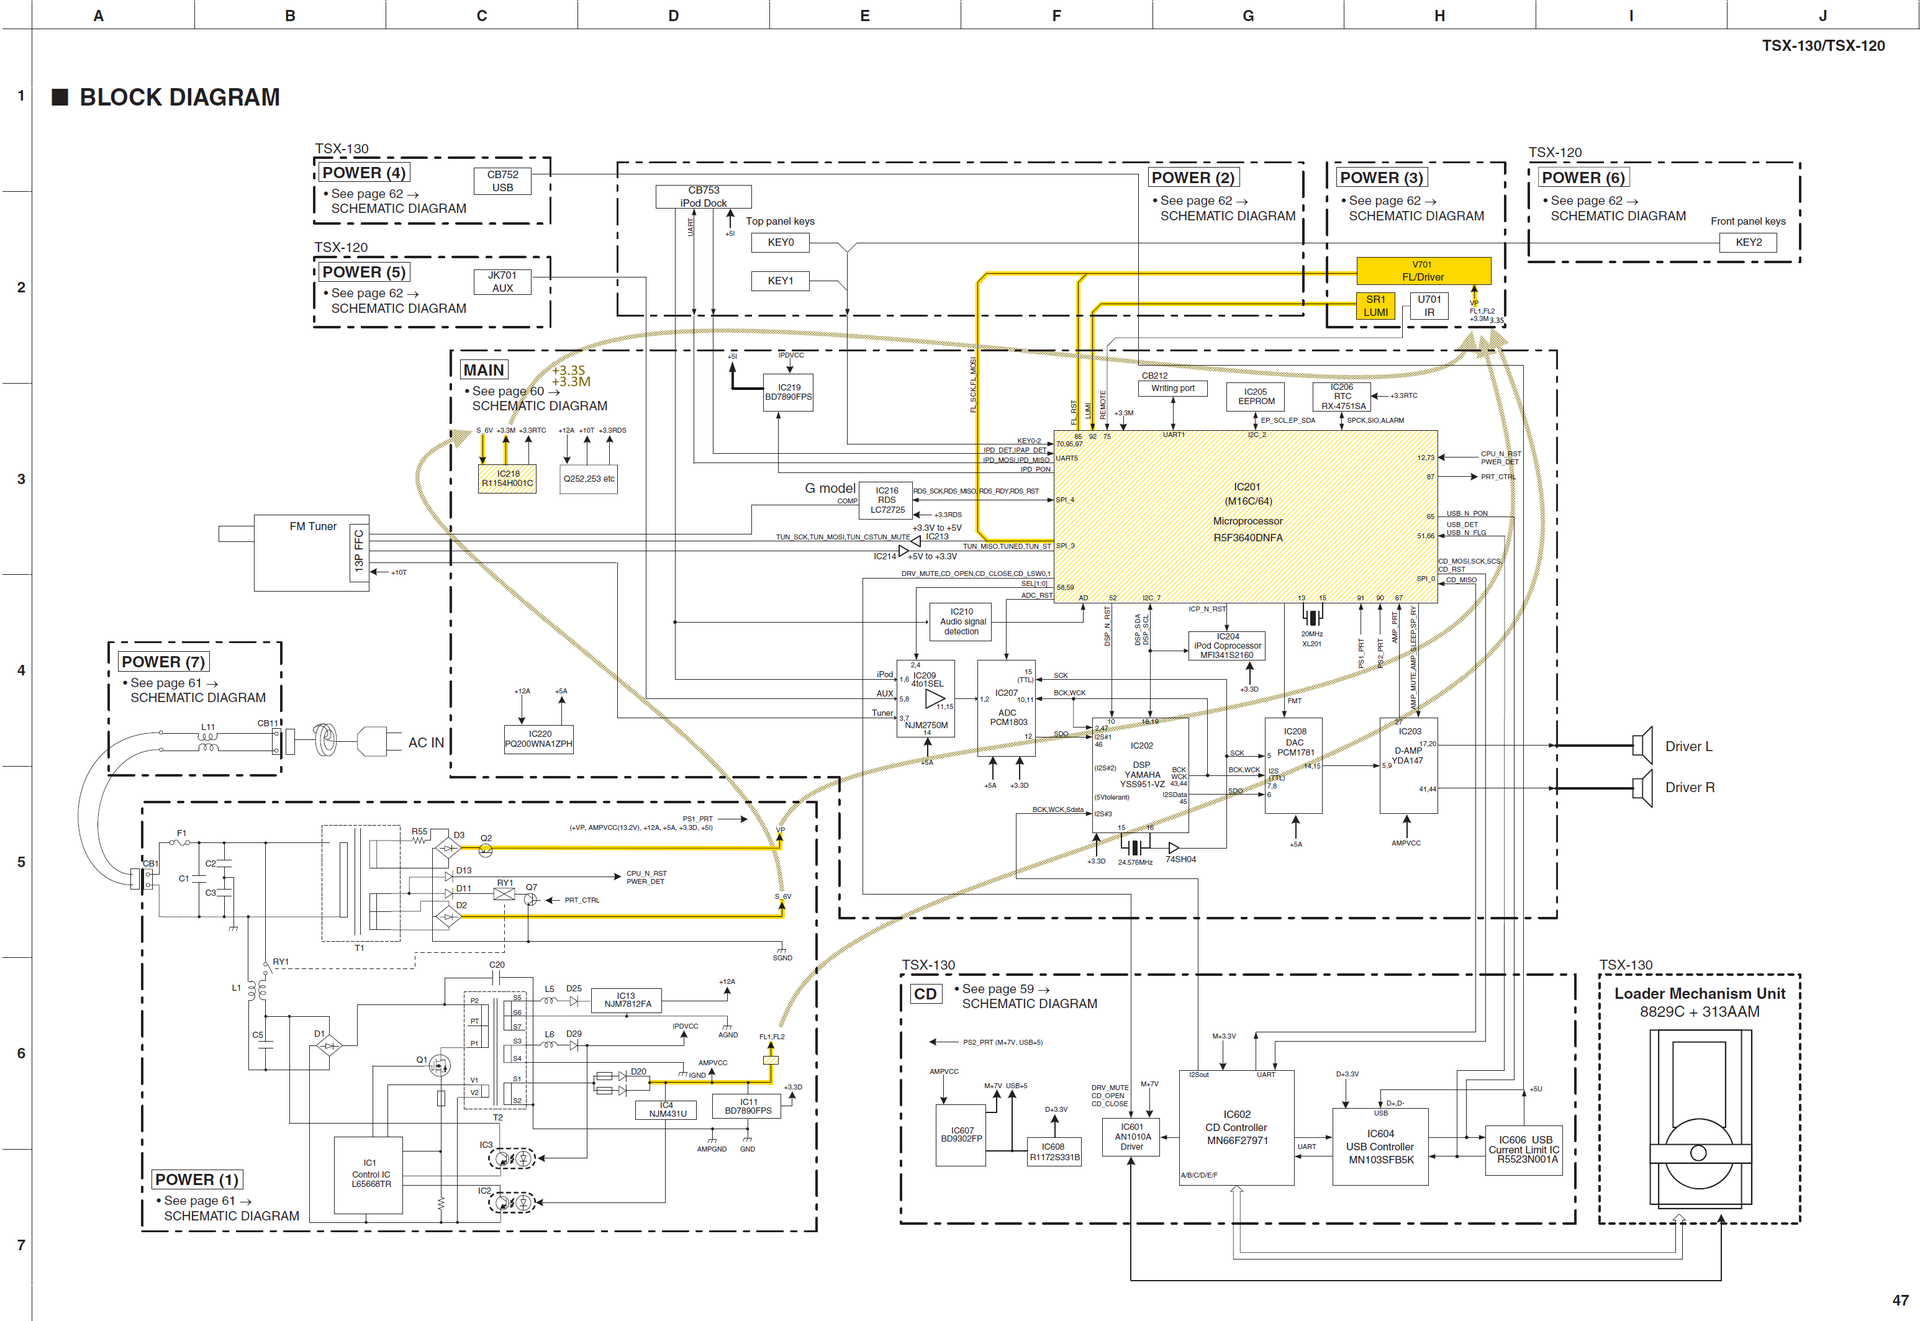Image resolution: width=1920 pixels, height=1321 pixels.
Task: Click the CD section label
Action: click(x=926, y=994)
